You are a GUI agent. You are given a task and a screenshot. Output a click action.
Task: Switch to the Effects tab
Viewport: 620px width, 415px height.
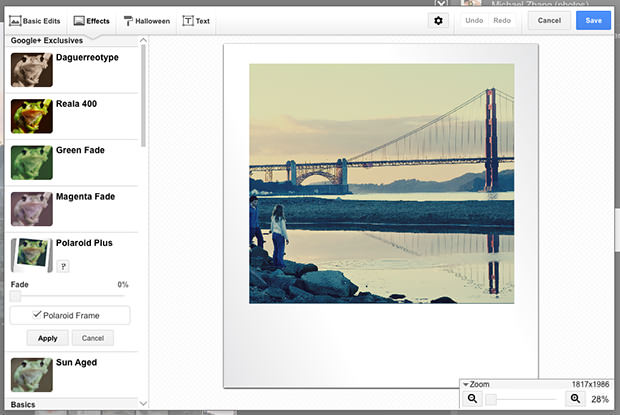pyautogui.click(x=92, y=21)
